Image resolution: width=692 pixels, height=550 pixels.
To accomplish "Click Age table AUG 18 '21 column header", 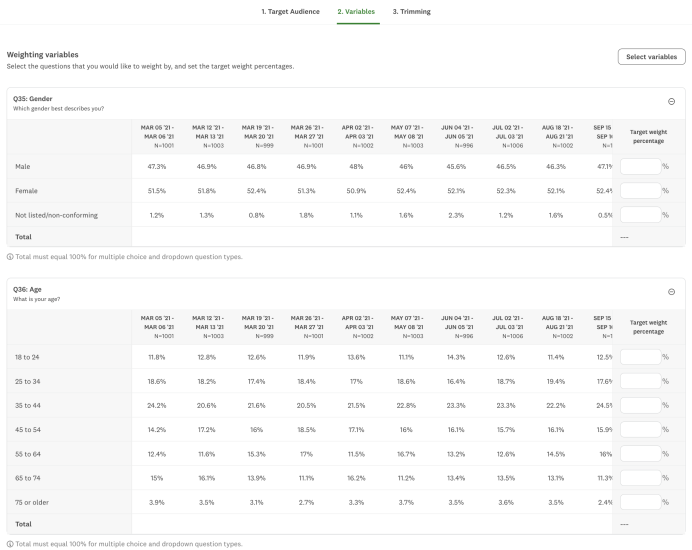I will [558, 327].
